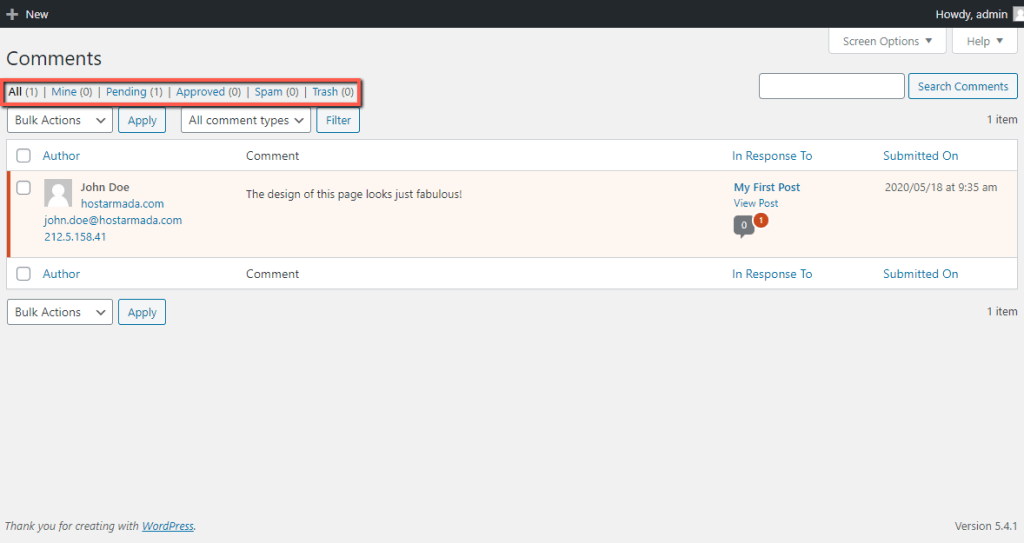Expand the Help panel
Screen dimensions: 1024x543
984,41
